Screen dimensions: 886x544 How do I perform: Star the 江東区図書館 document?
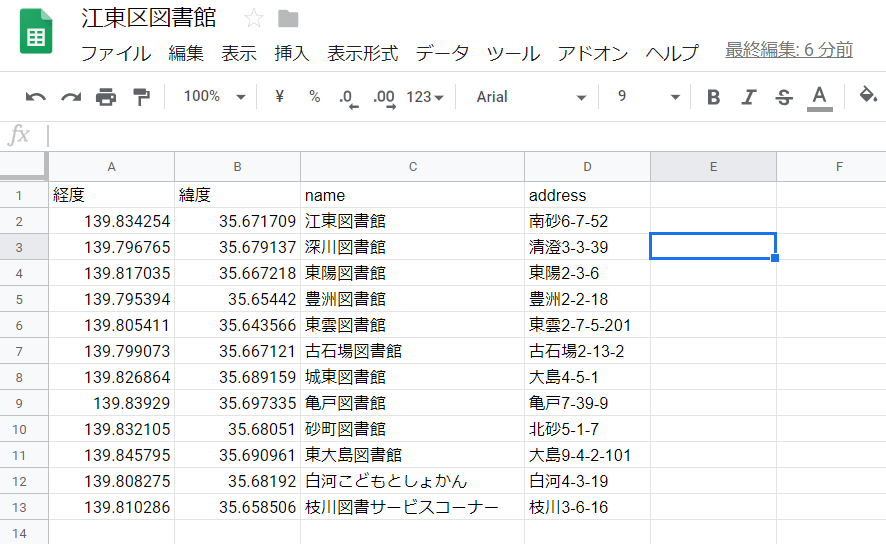254,19
